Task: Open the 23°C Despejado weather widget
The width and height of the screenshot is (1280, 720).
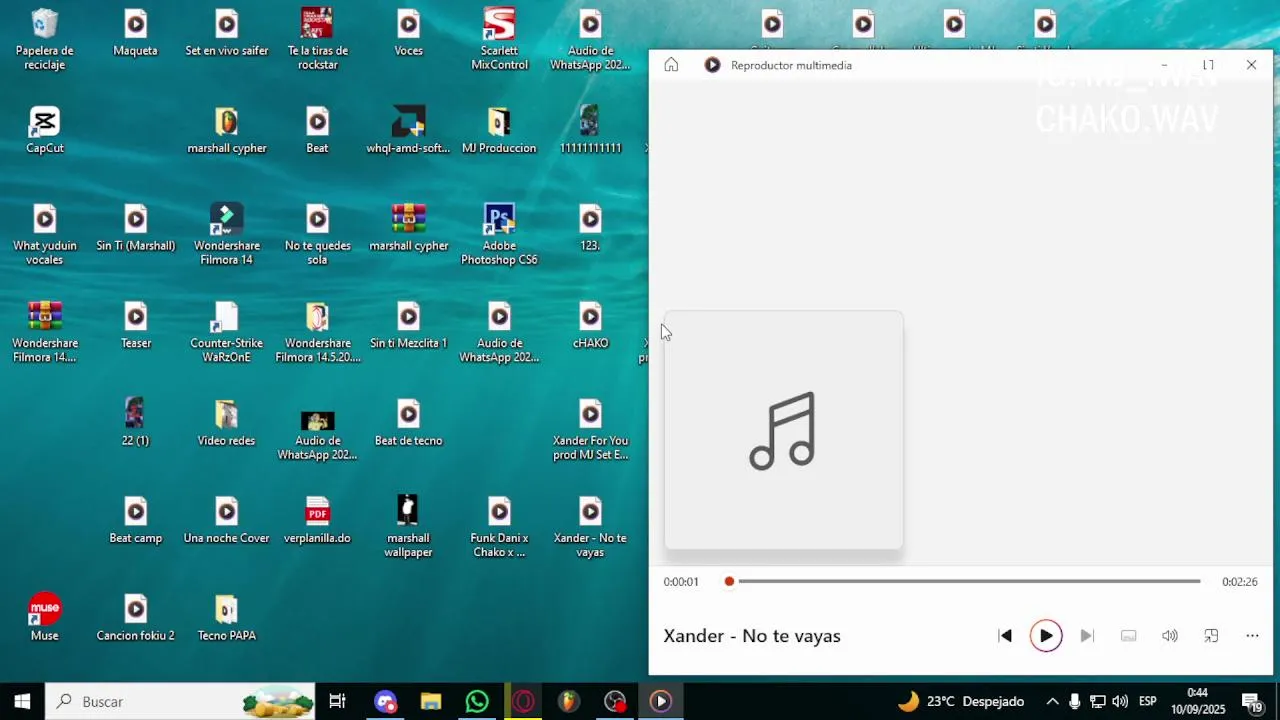Action: click(x=960, y=701)
